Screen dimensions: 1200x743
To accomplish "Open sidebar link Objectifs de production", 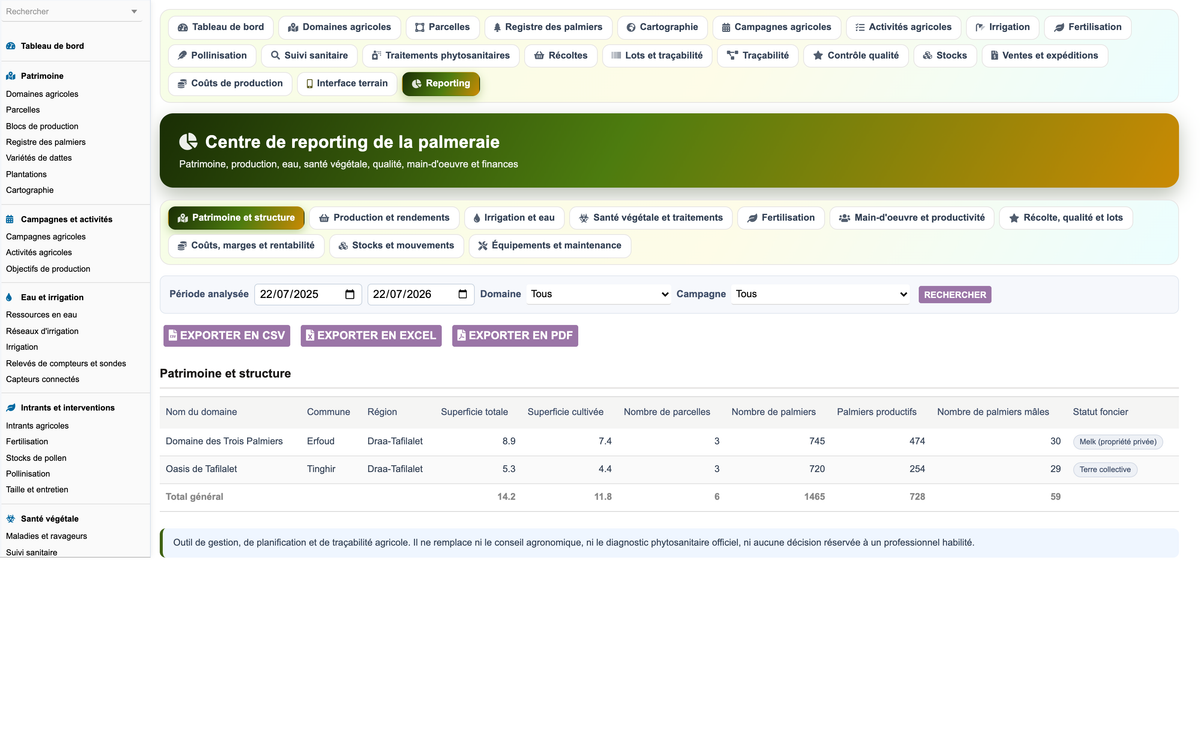I will point(48,269).
